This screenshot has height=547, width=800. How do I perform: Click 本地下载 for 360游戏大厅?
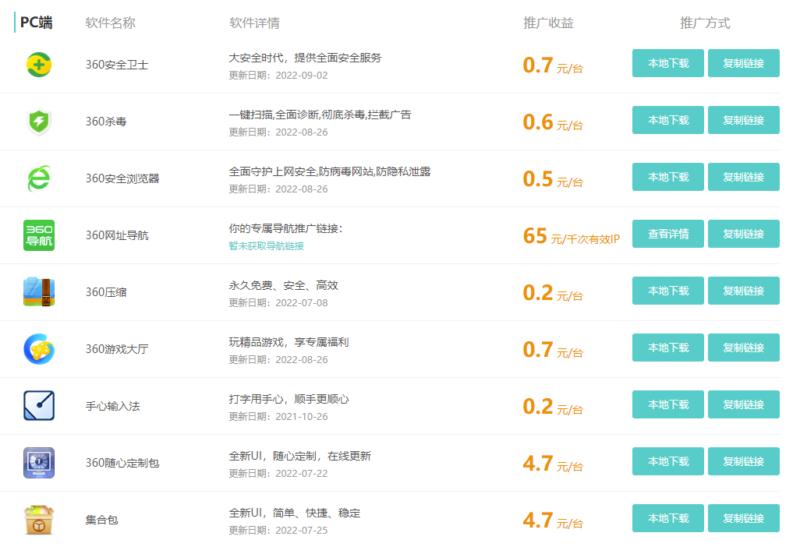pos(668,347)
